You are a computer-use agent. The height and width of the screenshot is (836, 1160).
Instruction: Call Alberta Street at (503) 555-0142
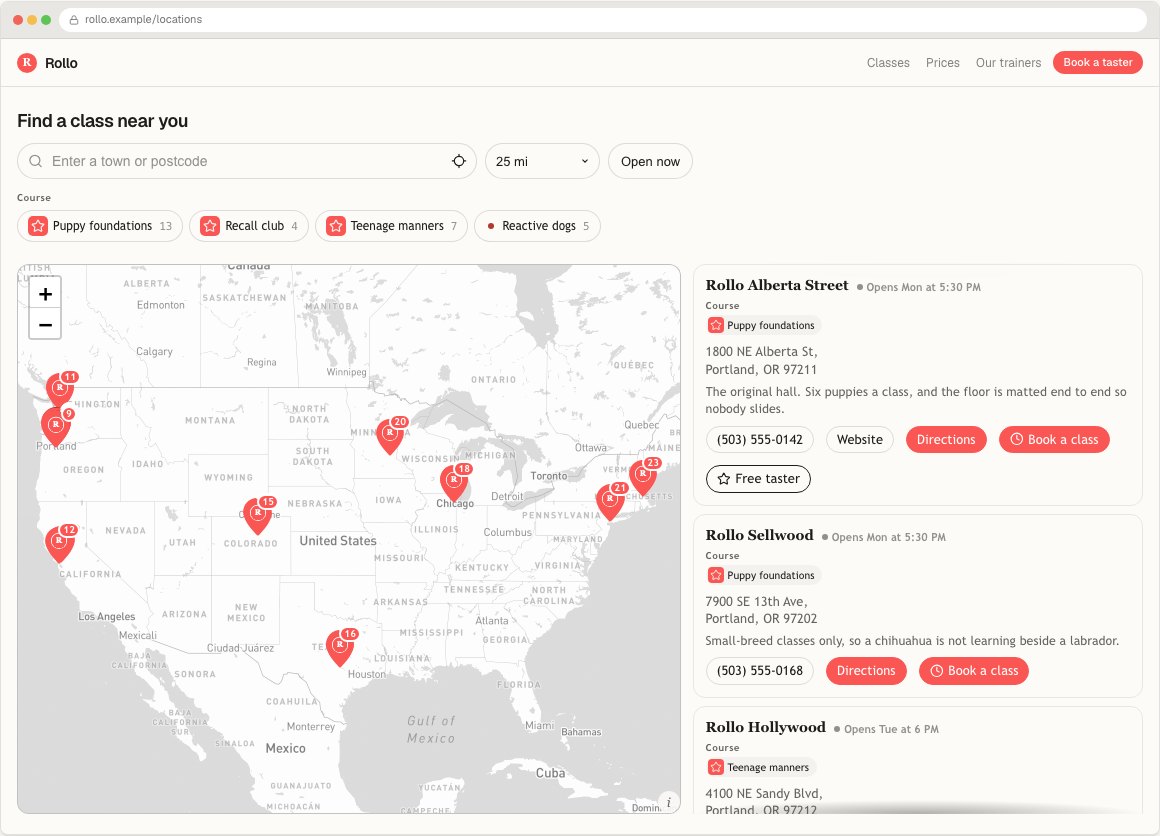click(760, 439)
